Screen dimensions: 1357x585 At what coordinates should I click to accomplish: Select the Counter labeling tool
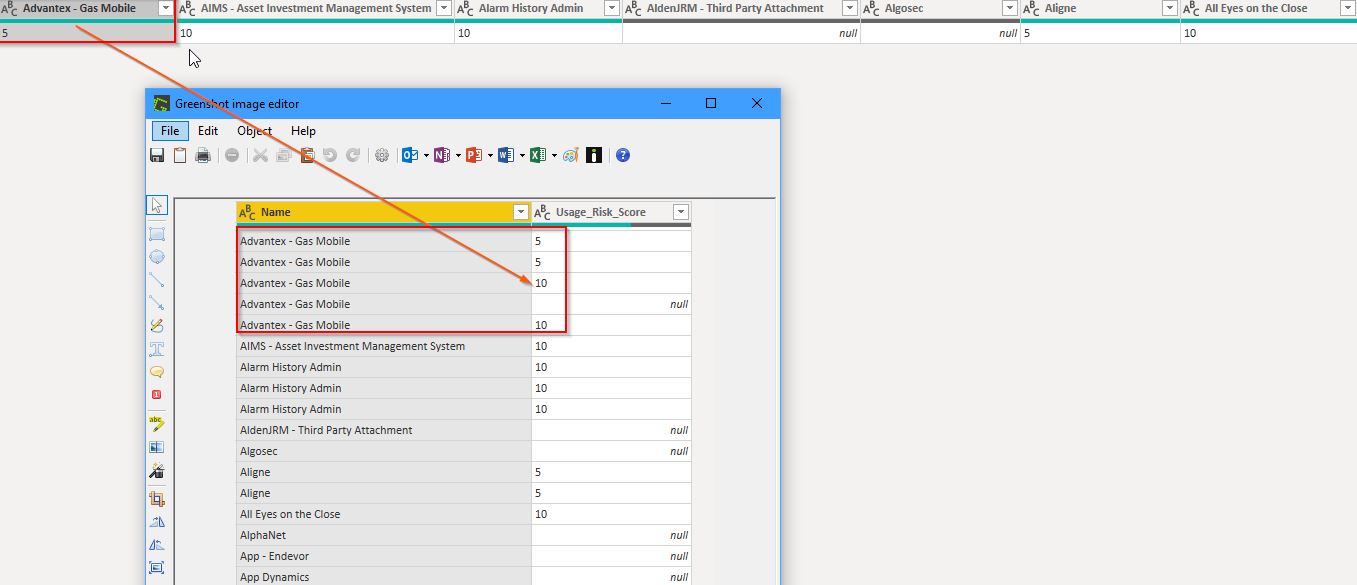[x=156, y=394]
